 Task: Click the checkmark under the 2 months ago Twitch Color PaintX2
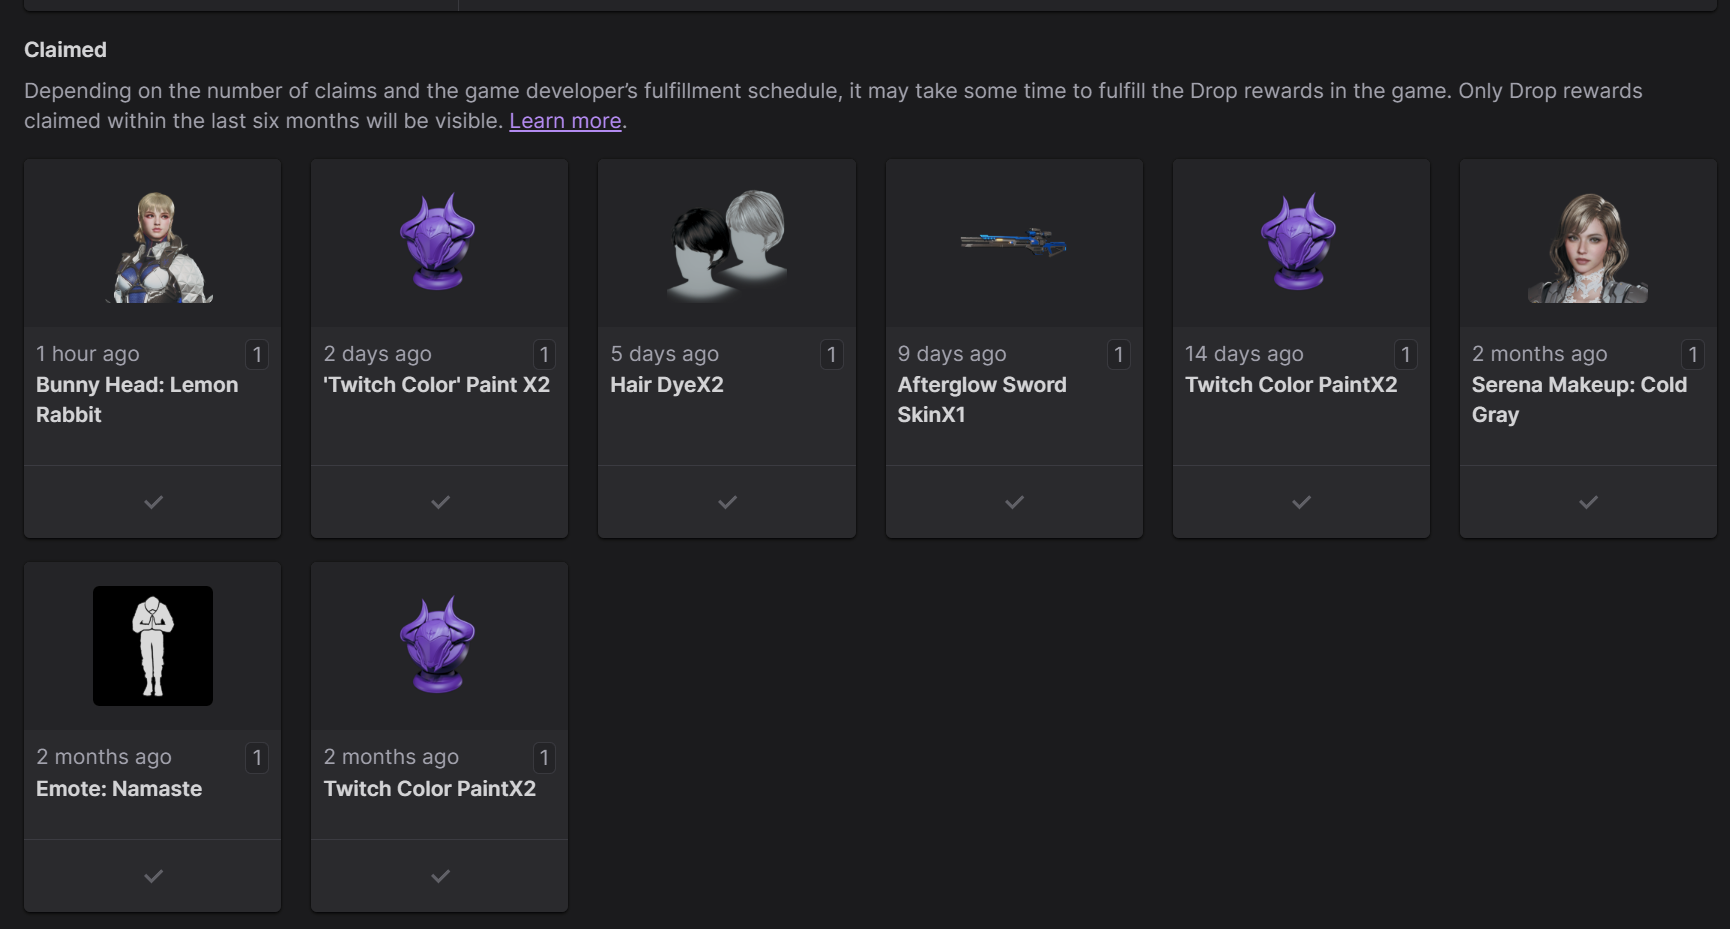point(440,876)
